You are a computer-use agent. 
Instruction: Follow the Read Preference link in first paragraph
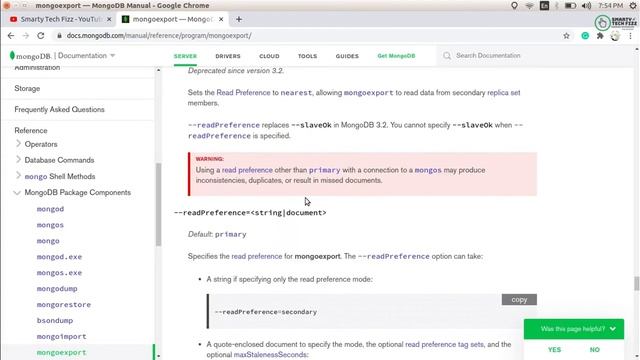pos(243,93)
